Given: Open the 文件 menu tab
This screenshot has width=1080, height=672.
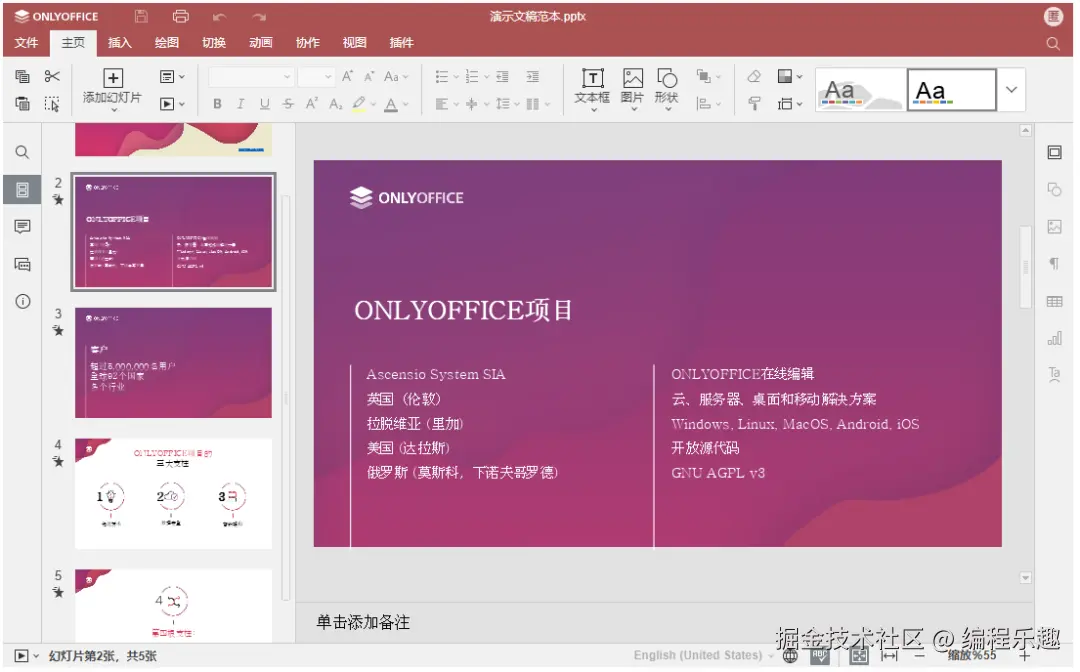Looking at the screenshot, I should click(26, 43).
